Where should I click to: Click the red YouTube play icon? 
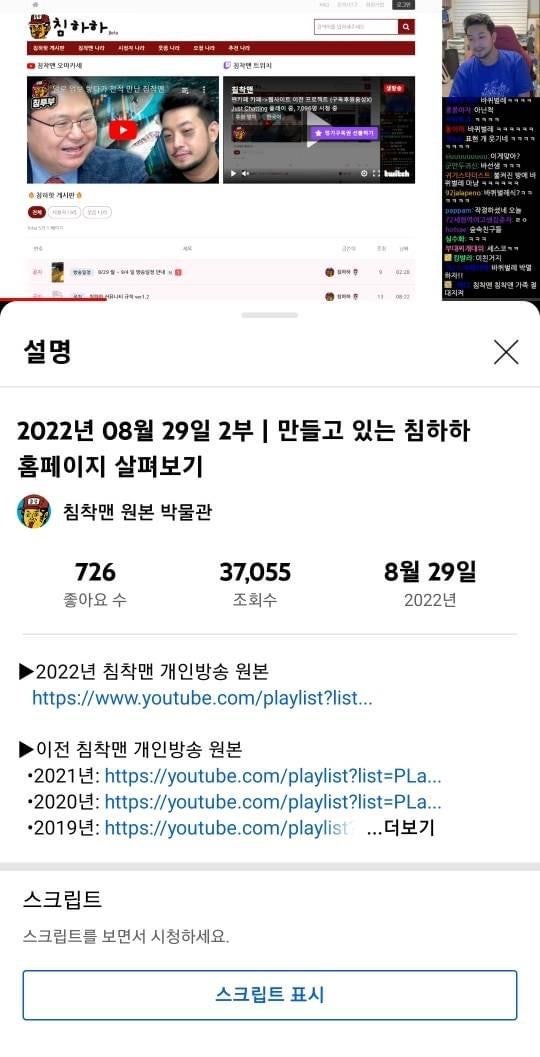point(123,129)
